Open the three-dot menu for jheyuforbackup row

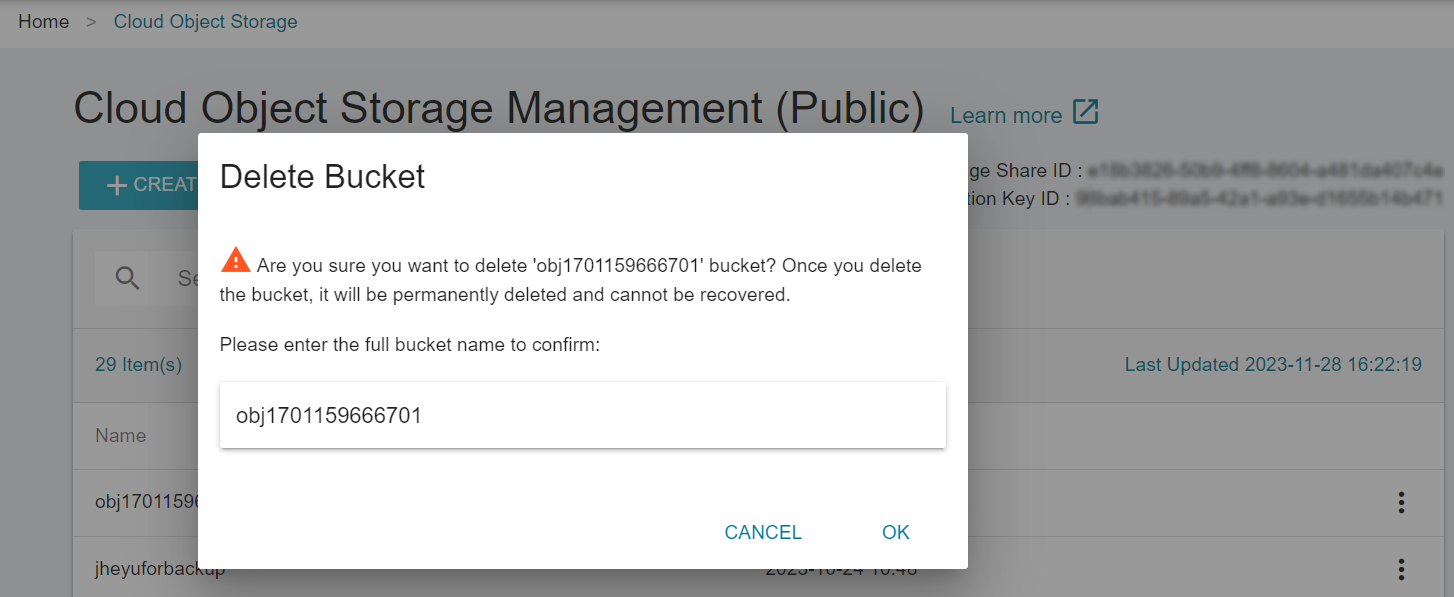pyautogui.click(x=1401, y=569)
